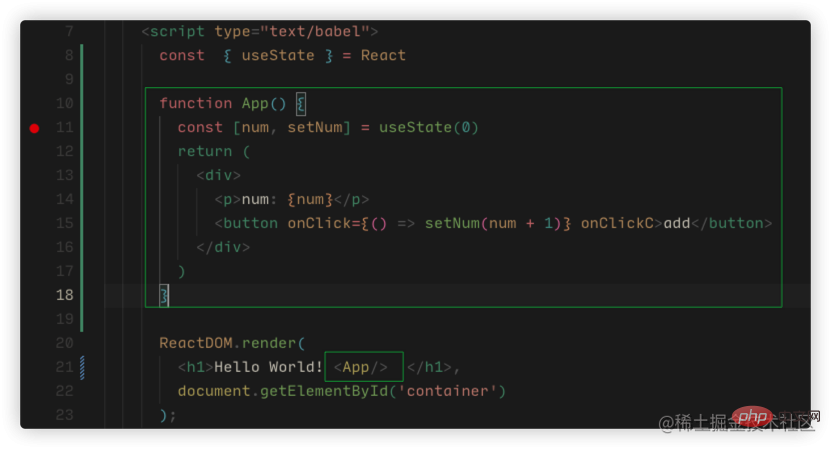Click the Hello World! text in h1

pos(268,367)
